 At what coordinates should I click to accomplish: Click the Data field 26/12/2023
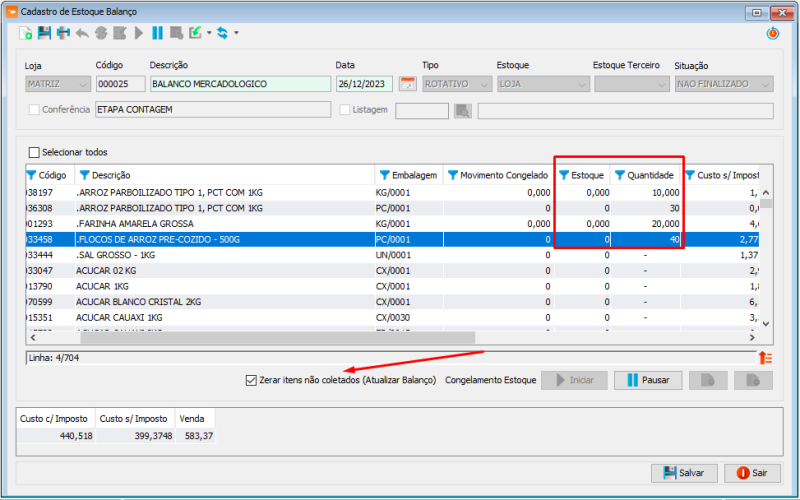(364, 84)
